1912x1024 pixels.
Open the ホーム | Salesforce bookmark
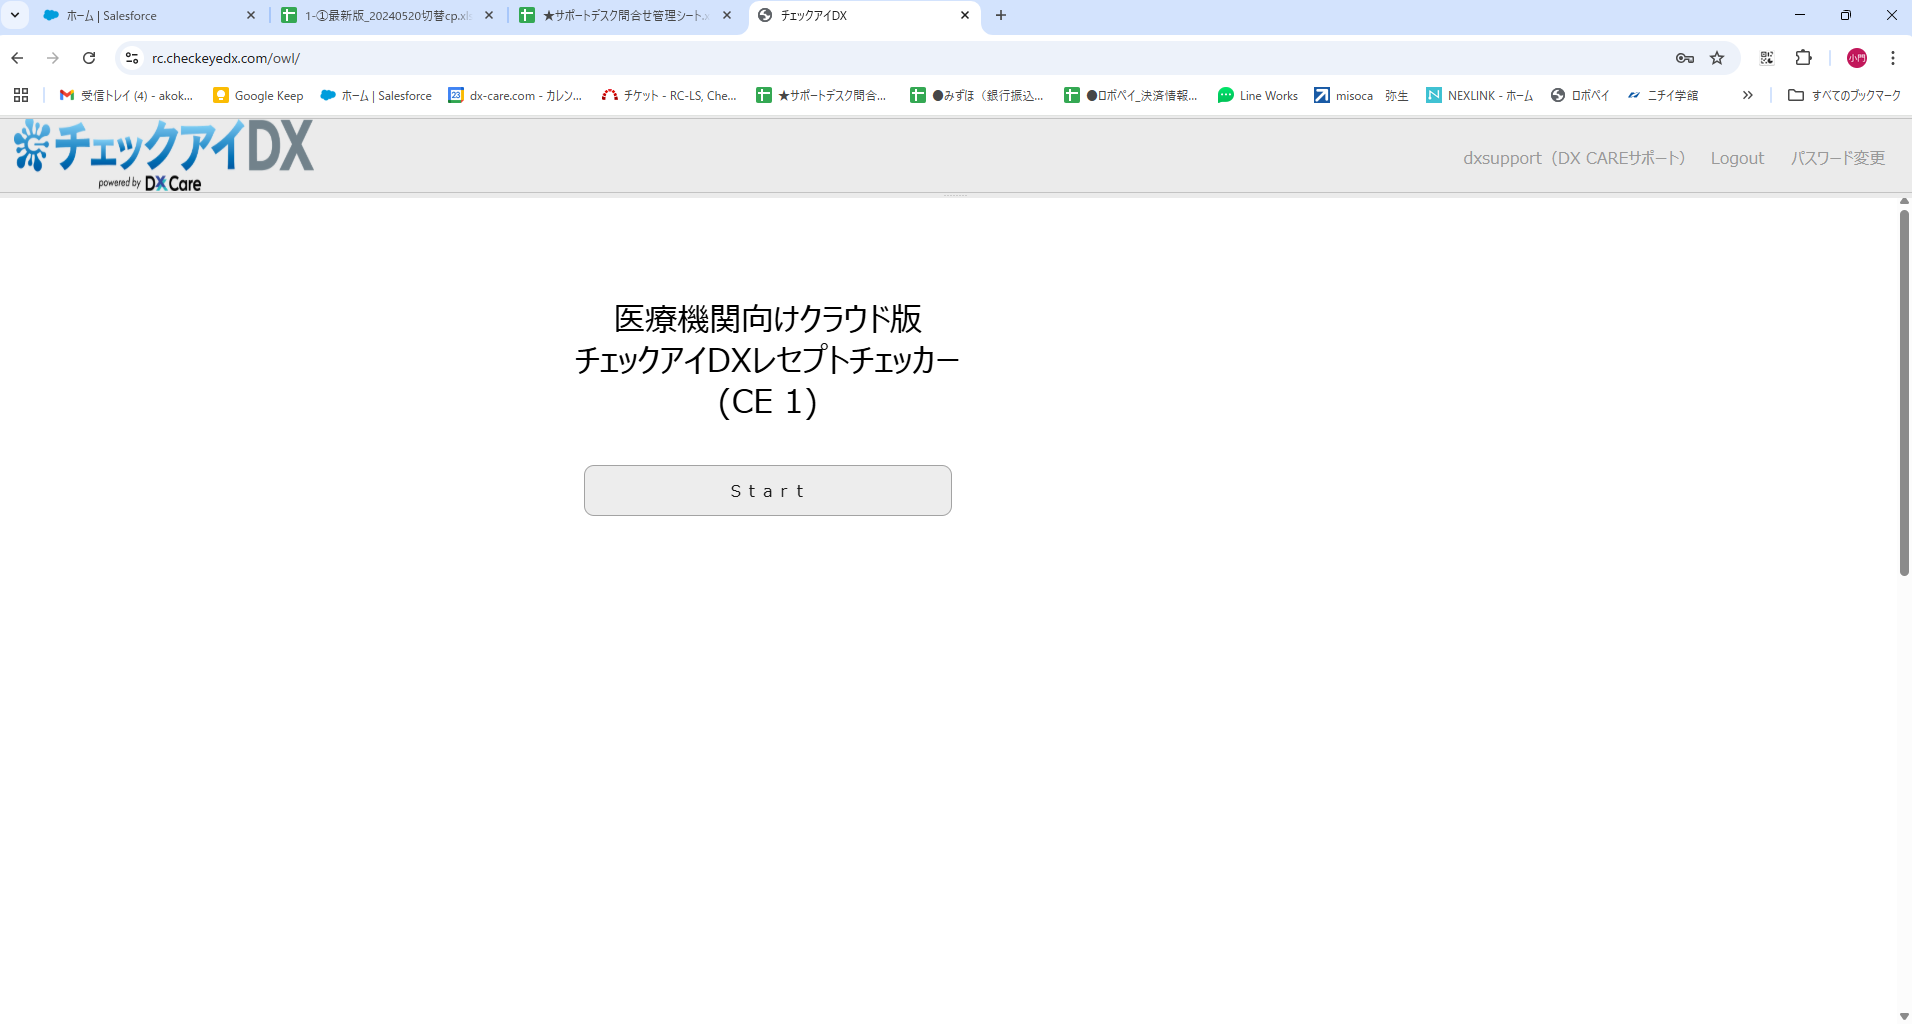pyautogui.click(x=376, y=96)
